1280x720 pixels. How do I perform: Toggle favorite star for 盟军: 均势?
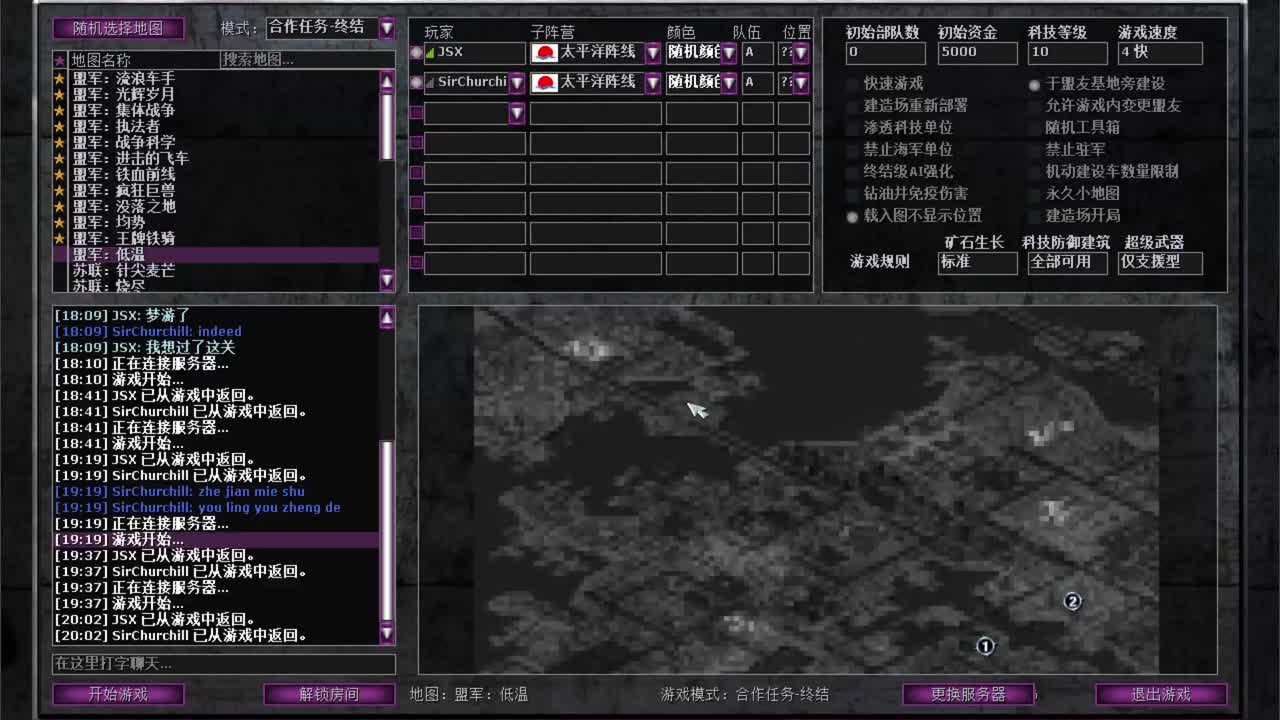click(60, 222)
